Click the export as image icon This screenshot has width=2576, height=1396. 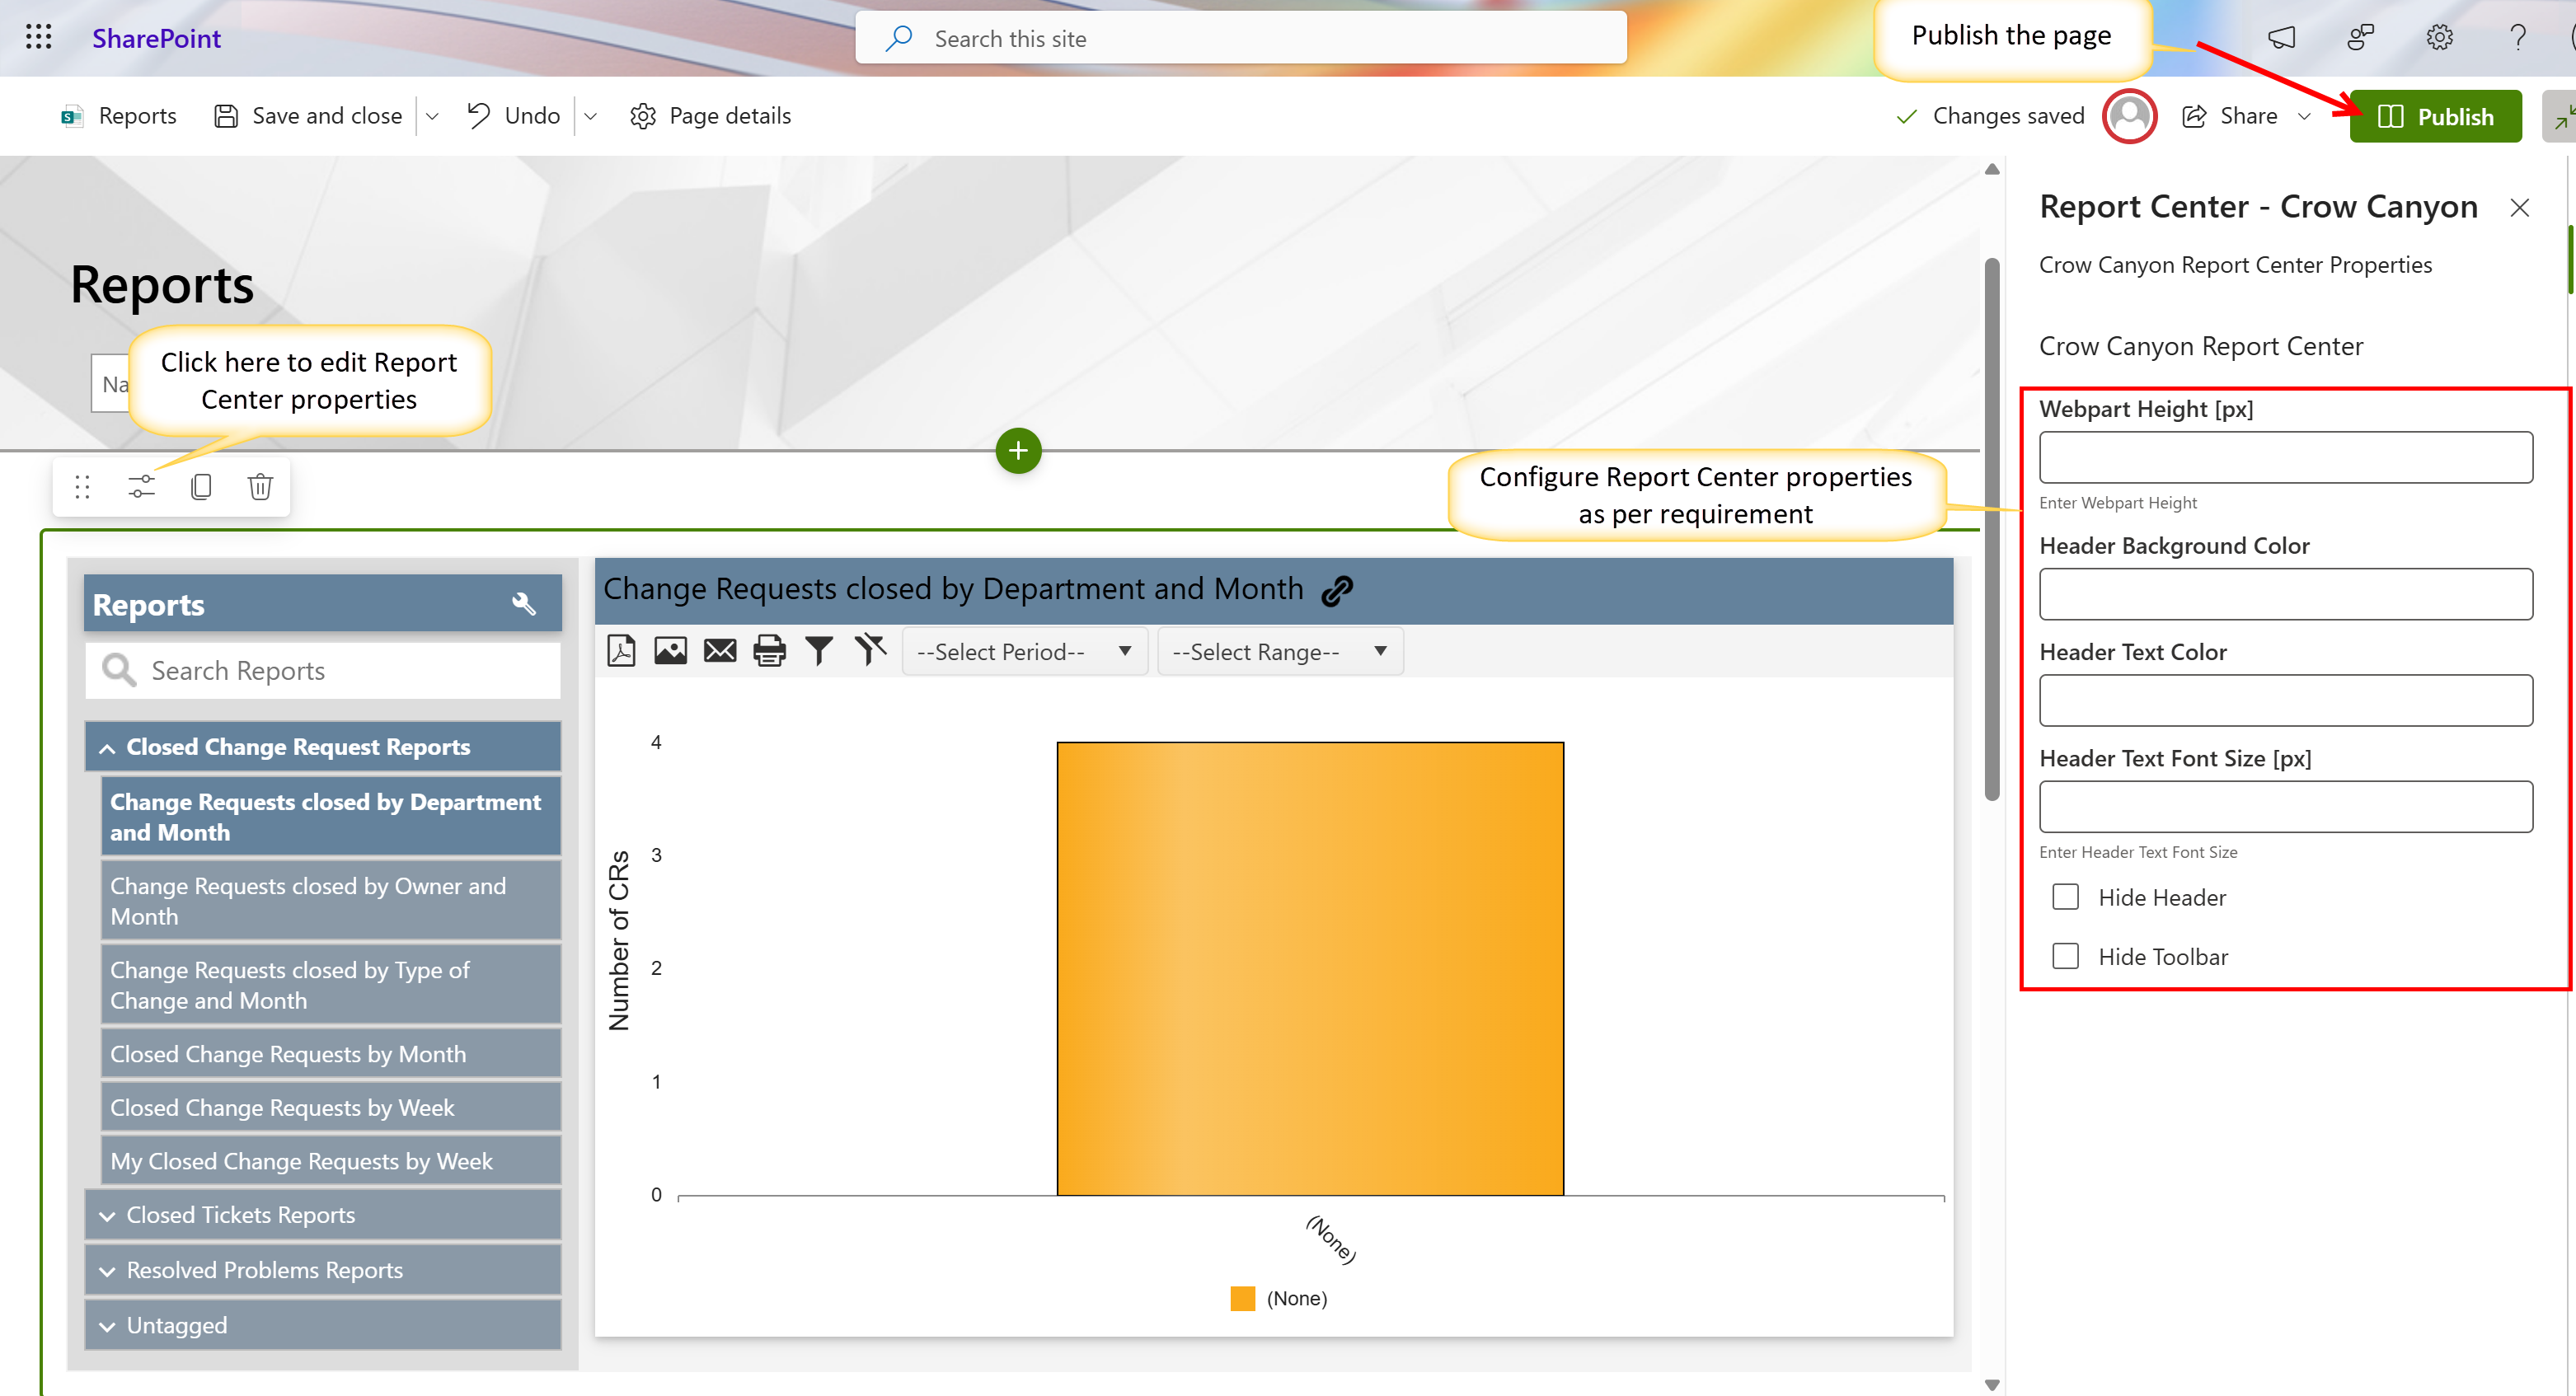pyautogui.click(x=670, y=651)
